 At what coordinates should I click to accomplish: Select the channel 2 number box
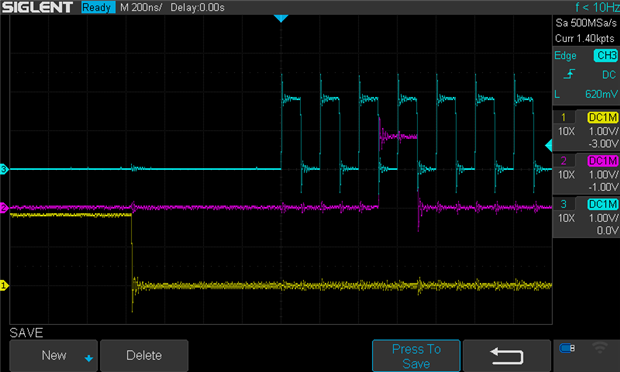pos(563,161)
